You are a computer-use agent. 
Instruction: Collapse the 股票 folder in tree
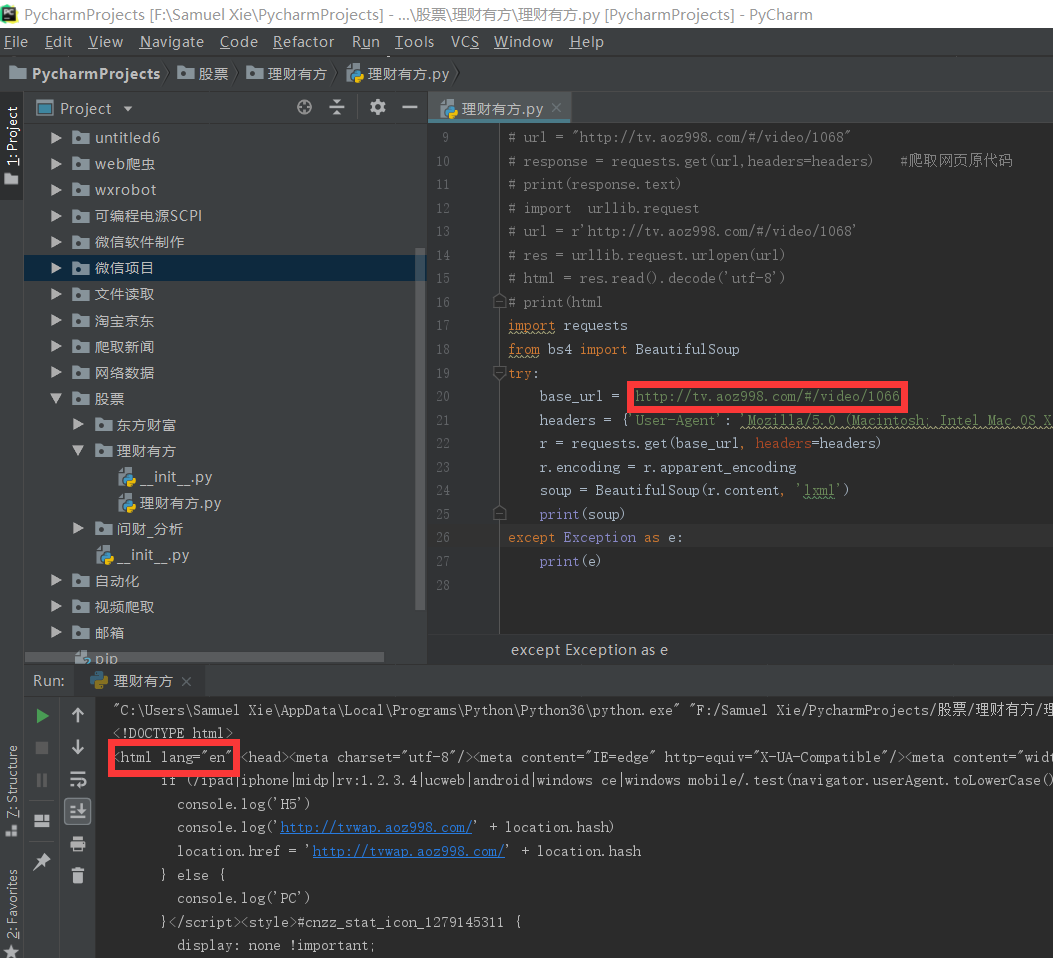[x=57, y=399]
